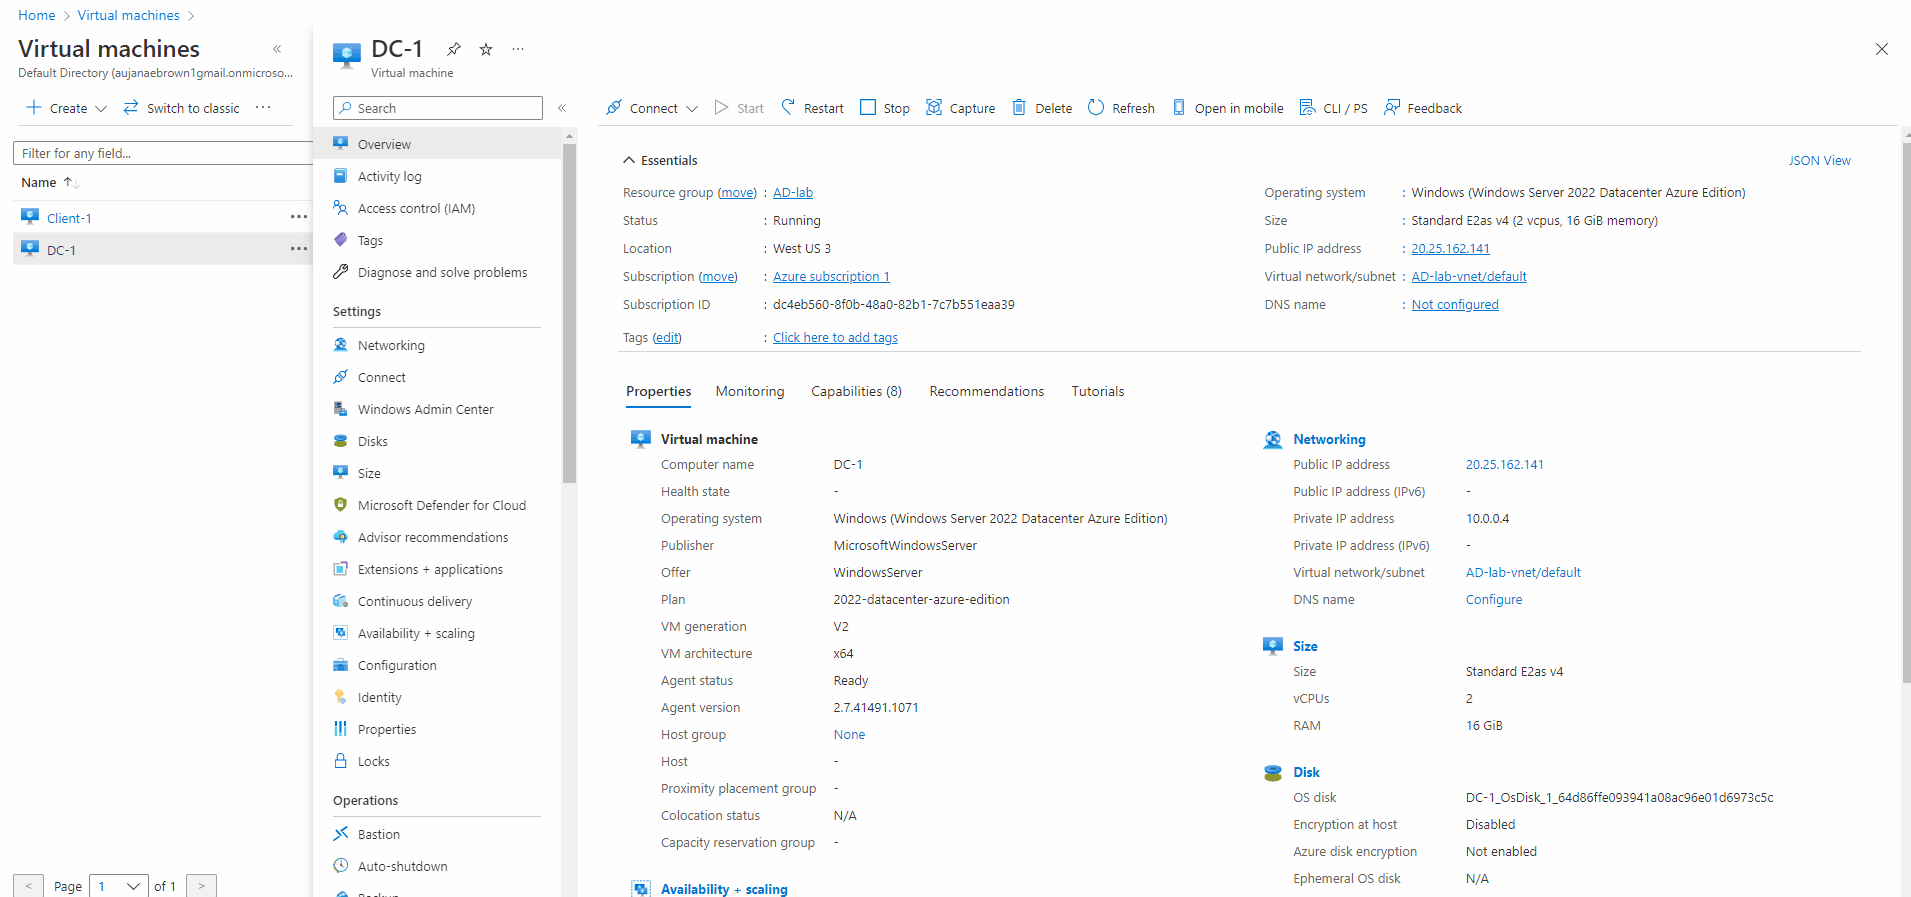
Task: Switch to the Tutorials tab
Action: [x=1098, y=391]
